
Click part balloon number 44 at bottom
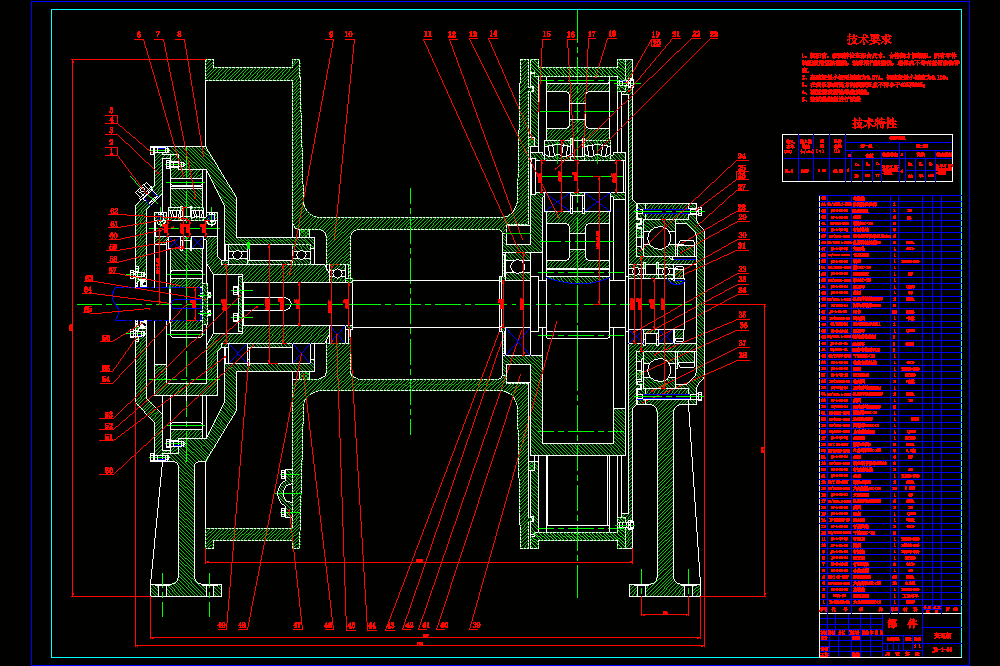[371, 626]
